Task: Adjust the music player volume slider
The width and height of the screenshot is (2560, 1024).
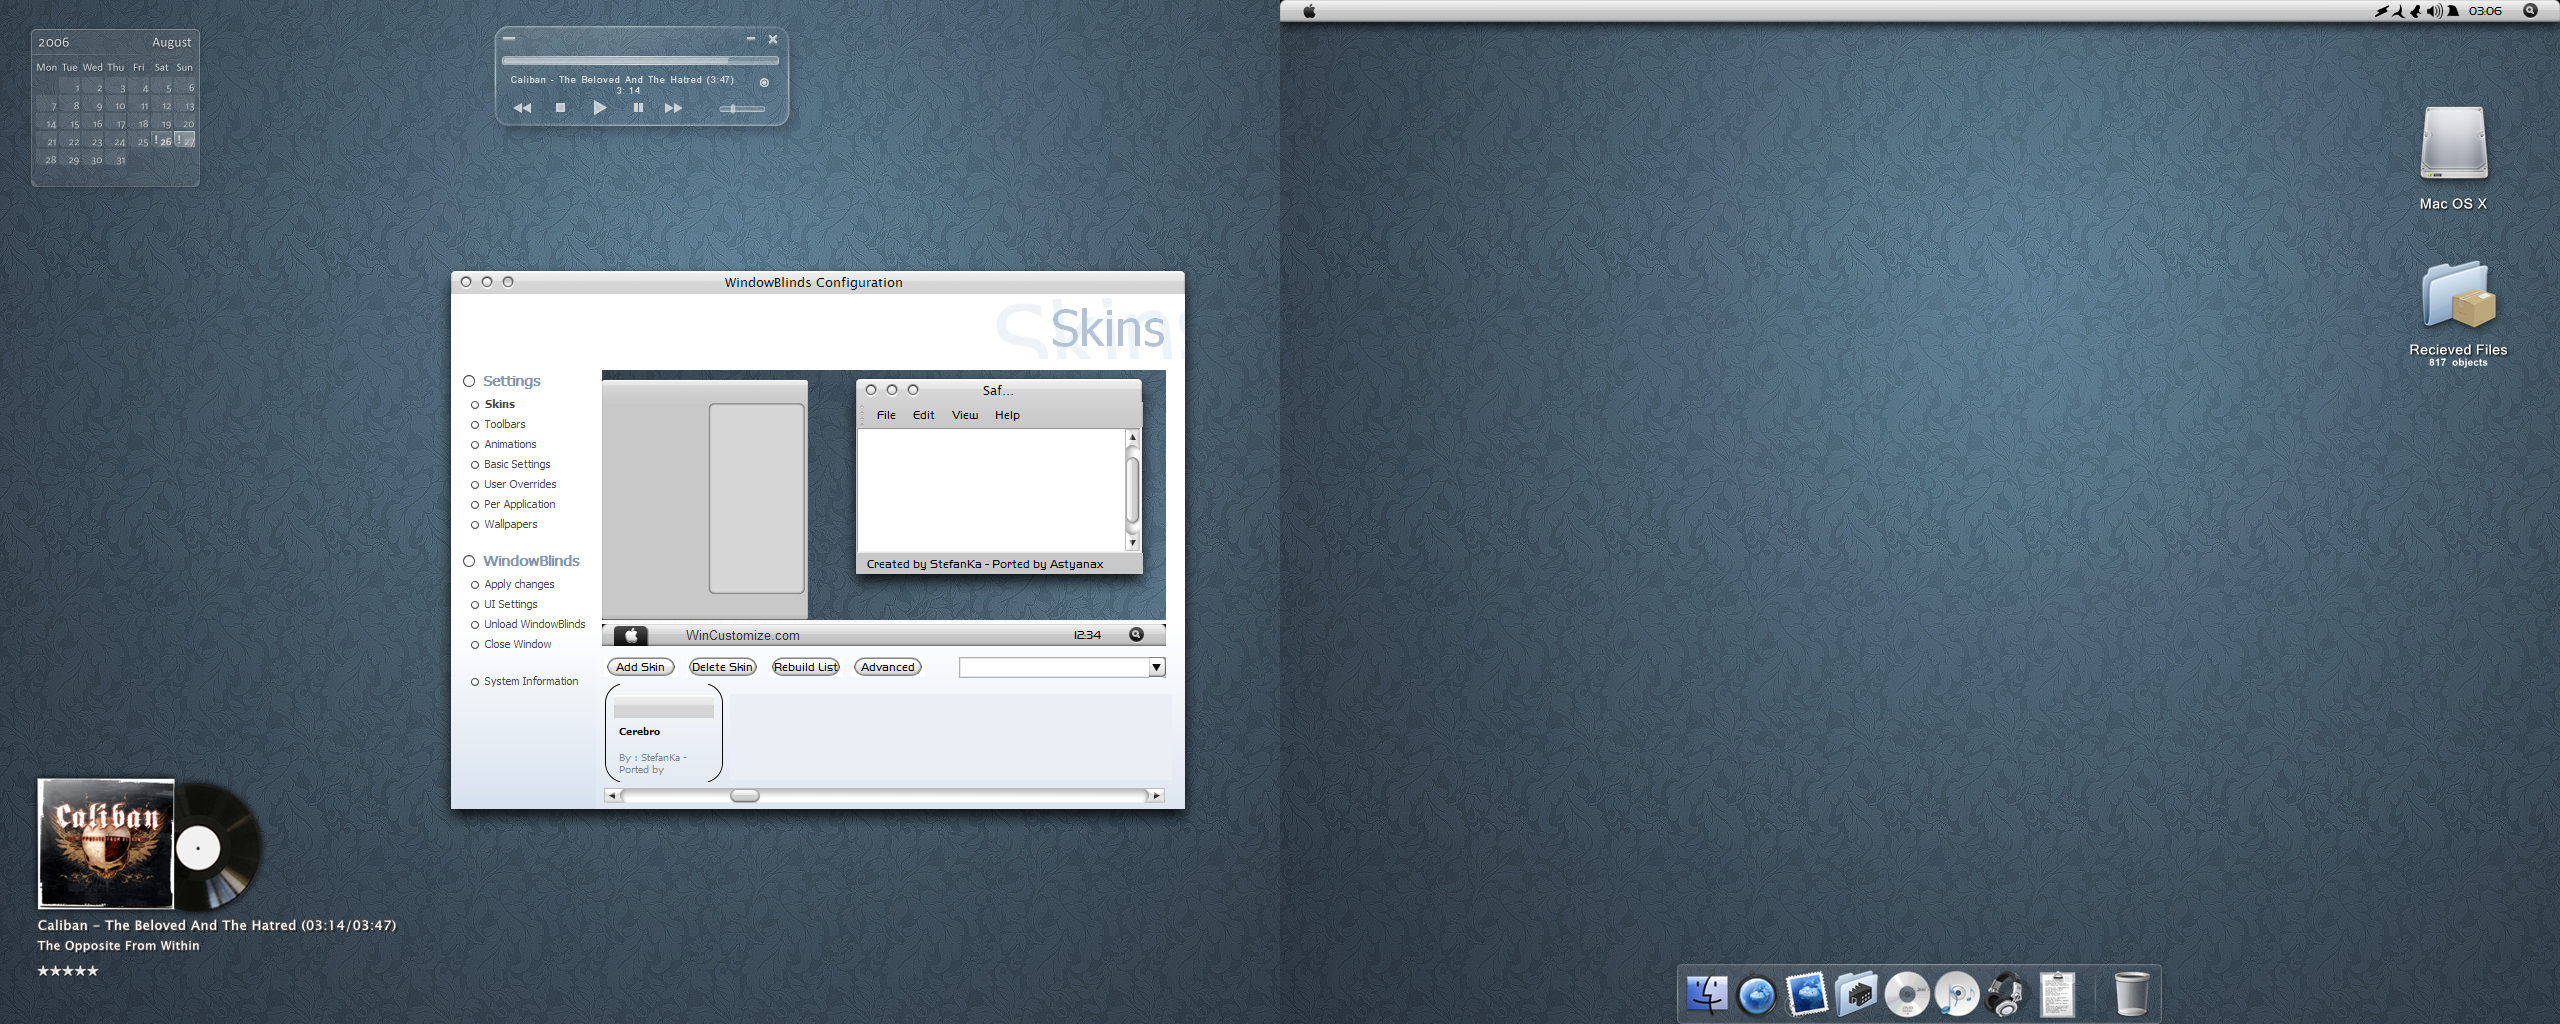Action: point(742,108)
